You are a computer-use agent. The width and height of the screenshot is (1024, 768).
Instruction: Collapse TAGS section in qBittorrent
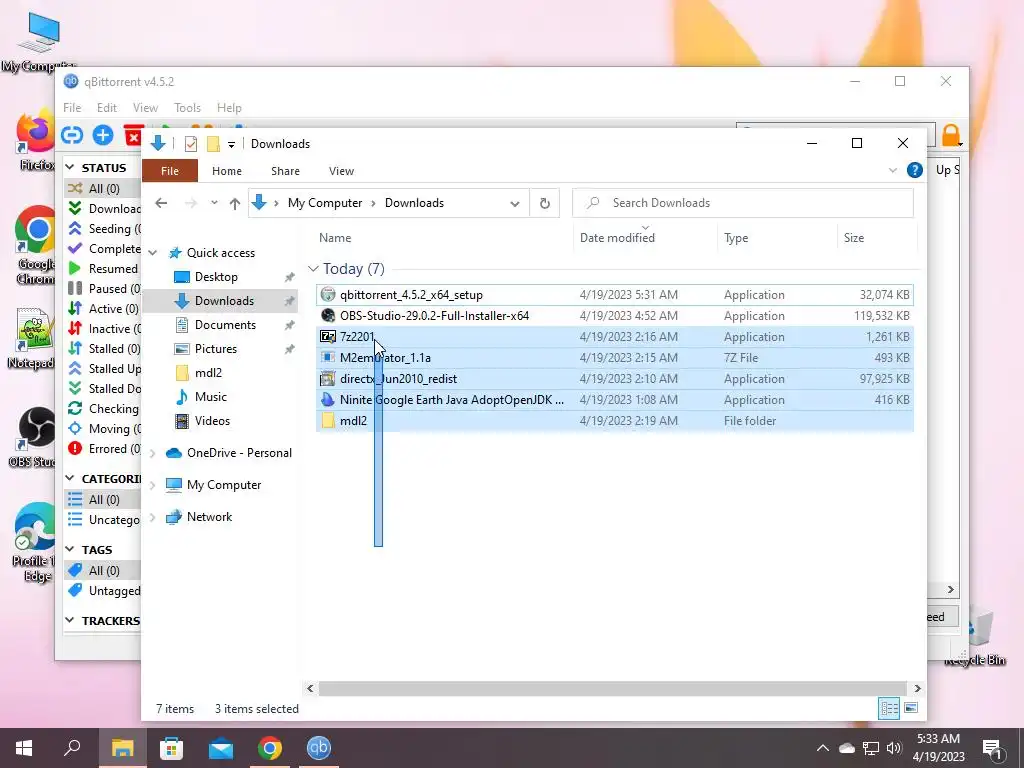click(x=70, y=549)
